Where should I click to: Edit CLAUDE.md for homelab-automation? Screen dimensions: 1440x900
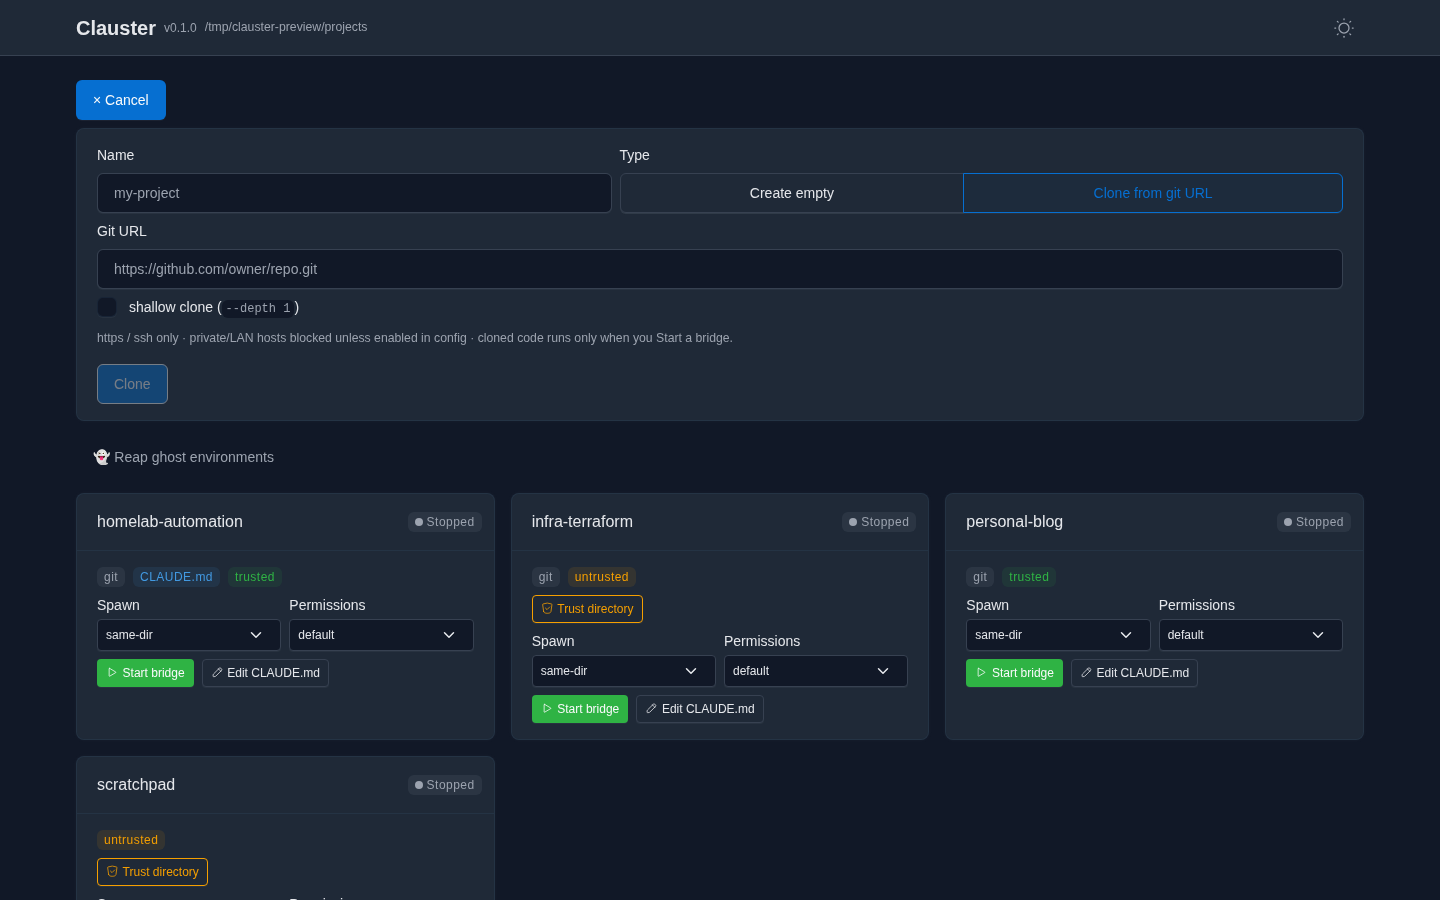tap(265, 673)
